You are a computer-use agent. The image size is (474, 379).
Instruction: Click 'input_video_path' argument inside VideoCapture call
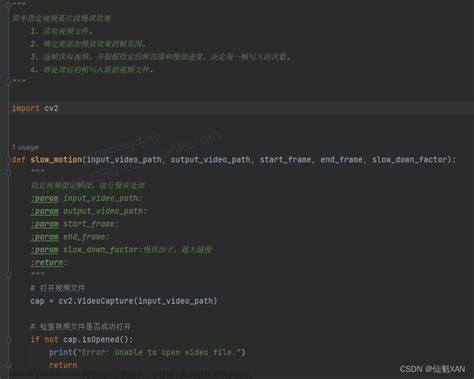tap(175, 301)
